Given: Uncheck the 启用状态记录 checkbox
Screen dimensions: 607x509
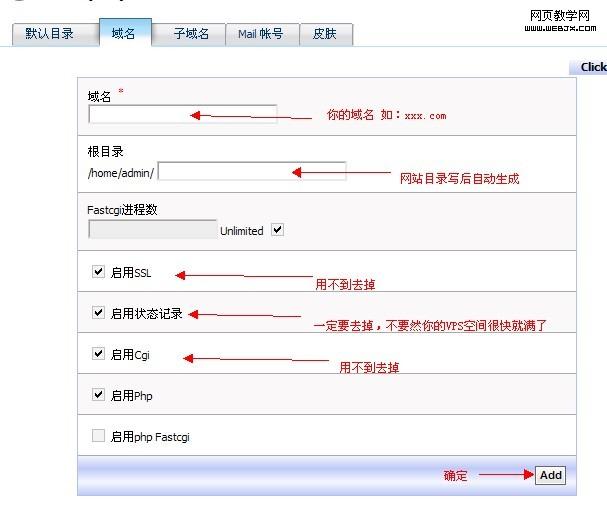Looking at the screenshot, I should 98,312.
